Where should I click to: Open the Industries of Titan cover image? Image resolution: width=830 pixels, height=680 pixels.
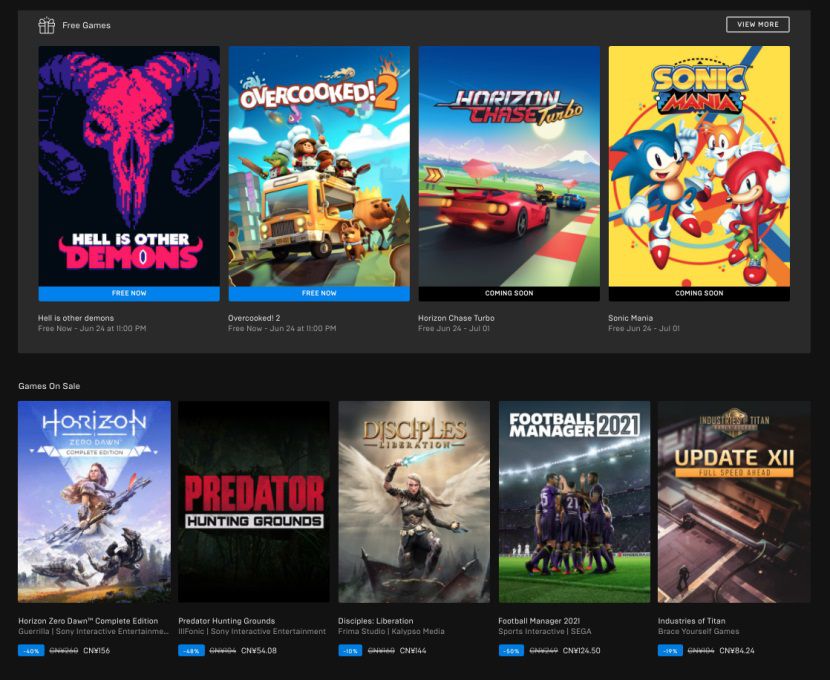coord(734,502)
